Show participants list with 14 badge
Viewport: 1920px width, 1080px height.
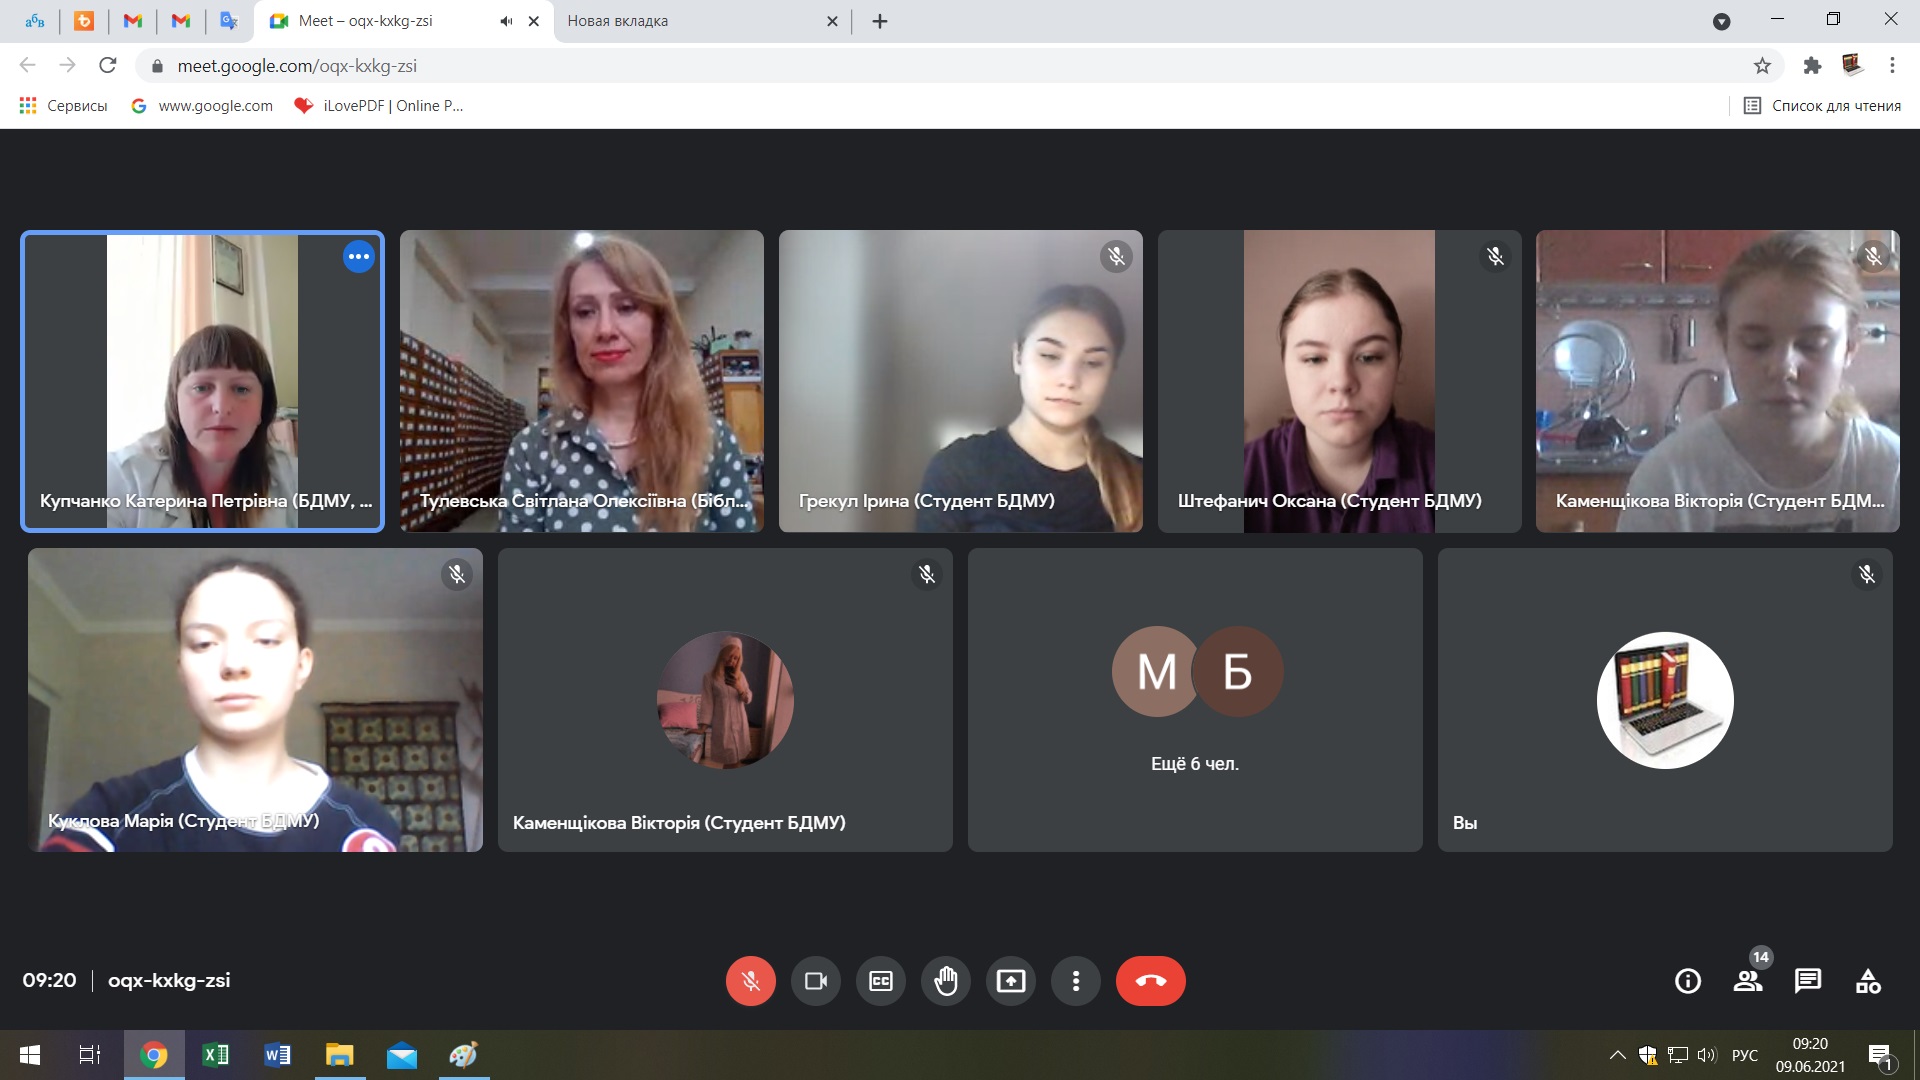click(1748, 981)
